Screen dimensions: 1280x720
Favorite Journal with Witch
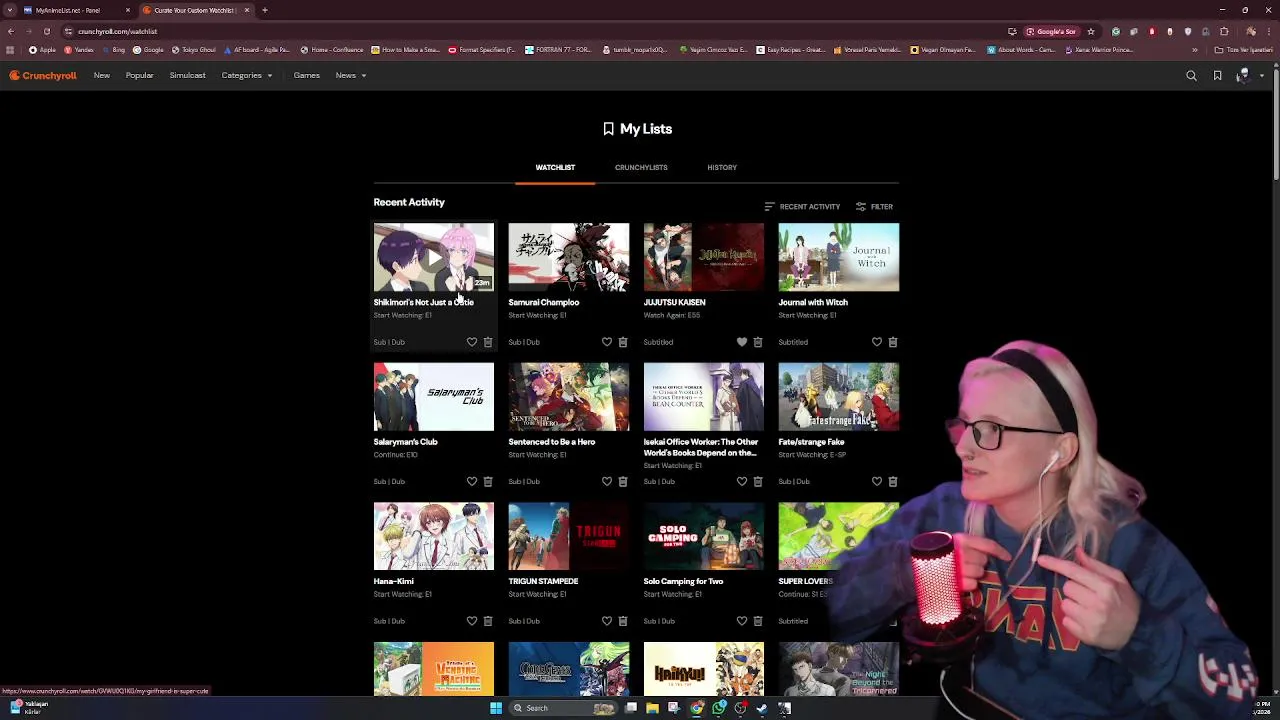point(877,342)
